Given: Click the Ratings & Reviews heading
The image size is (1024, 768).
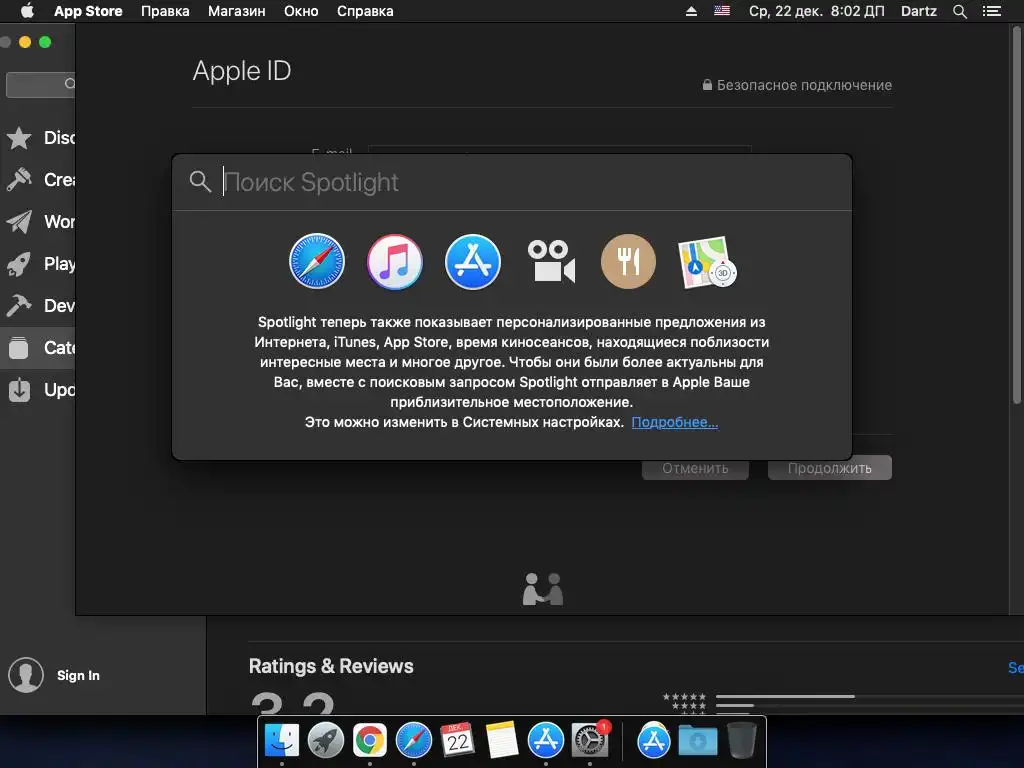Looking at the screenshot, I should coord(331,666).
